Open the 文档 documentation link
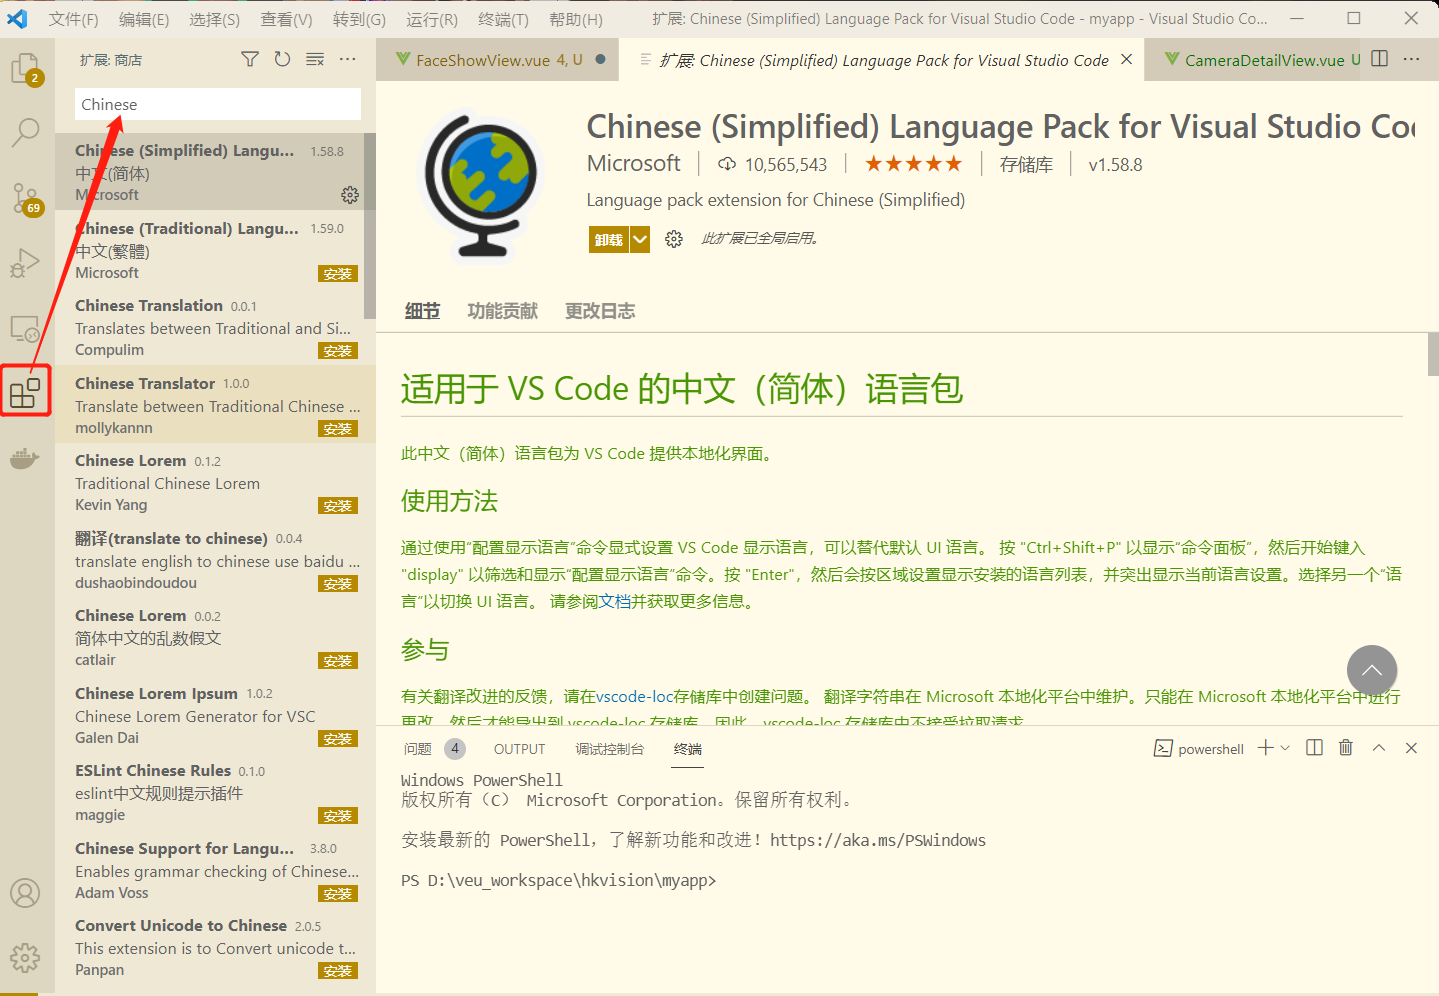 [614, 601]
